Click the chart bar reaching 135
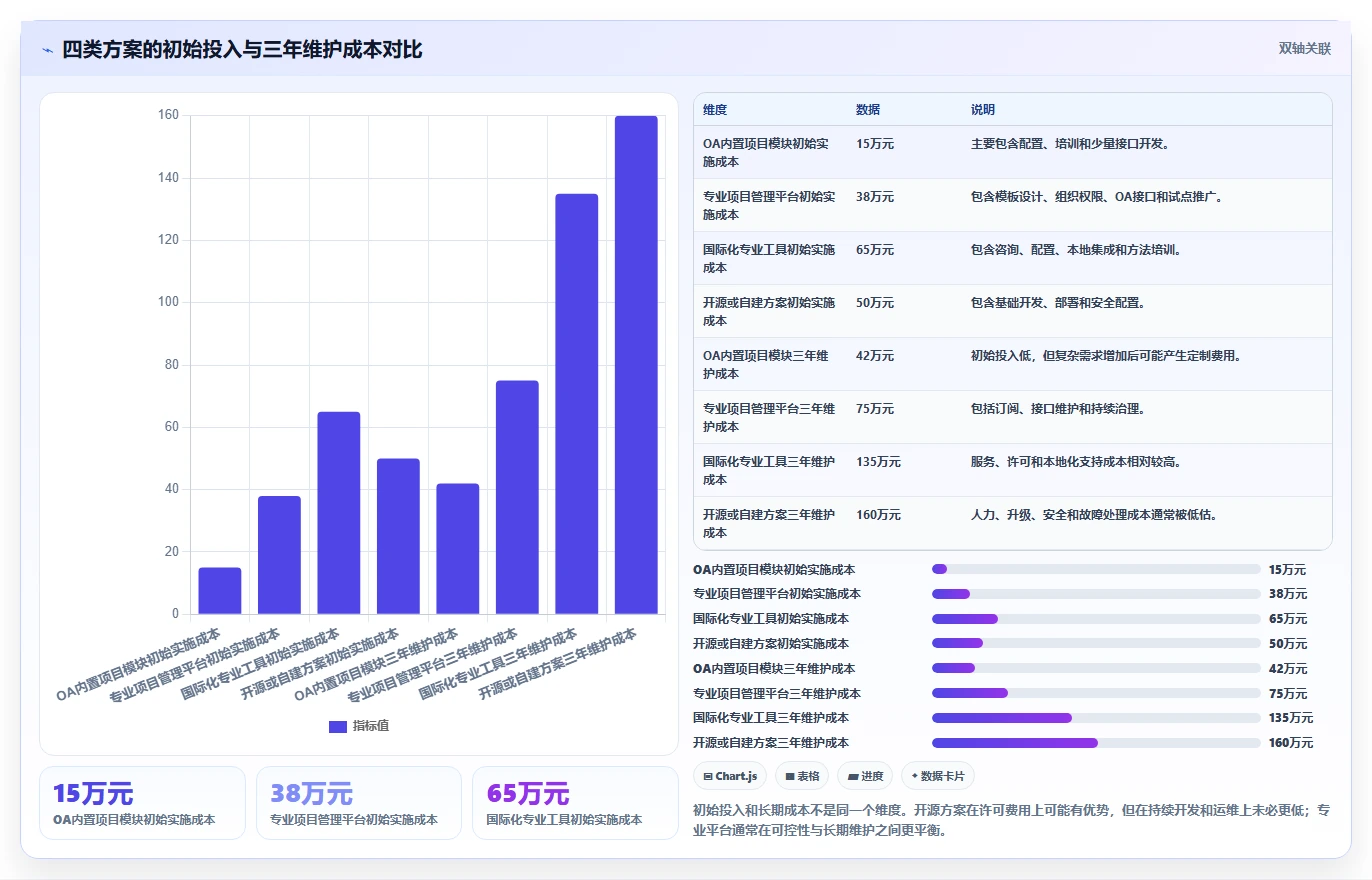The height and width of the screenshot is (880, 1372). tap(577, 404)
